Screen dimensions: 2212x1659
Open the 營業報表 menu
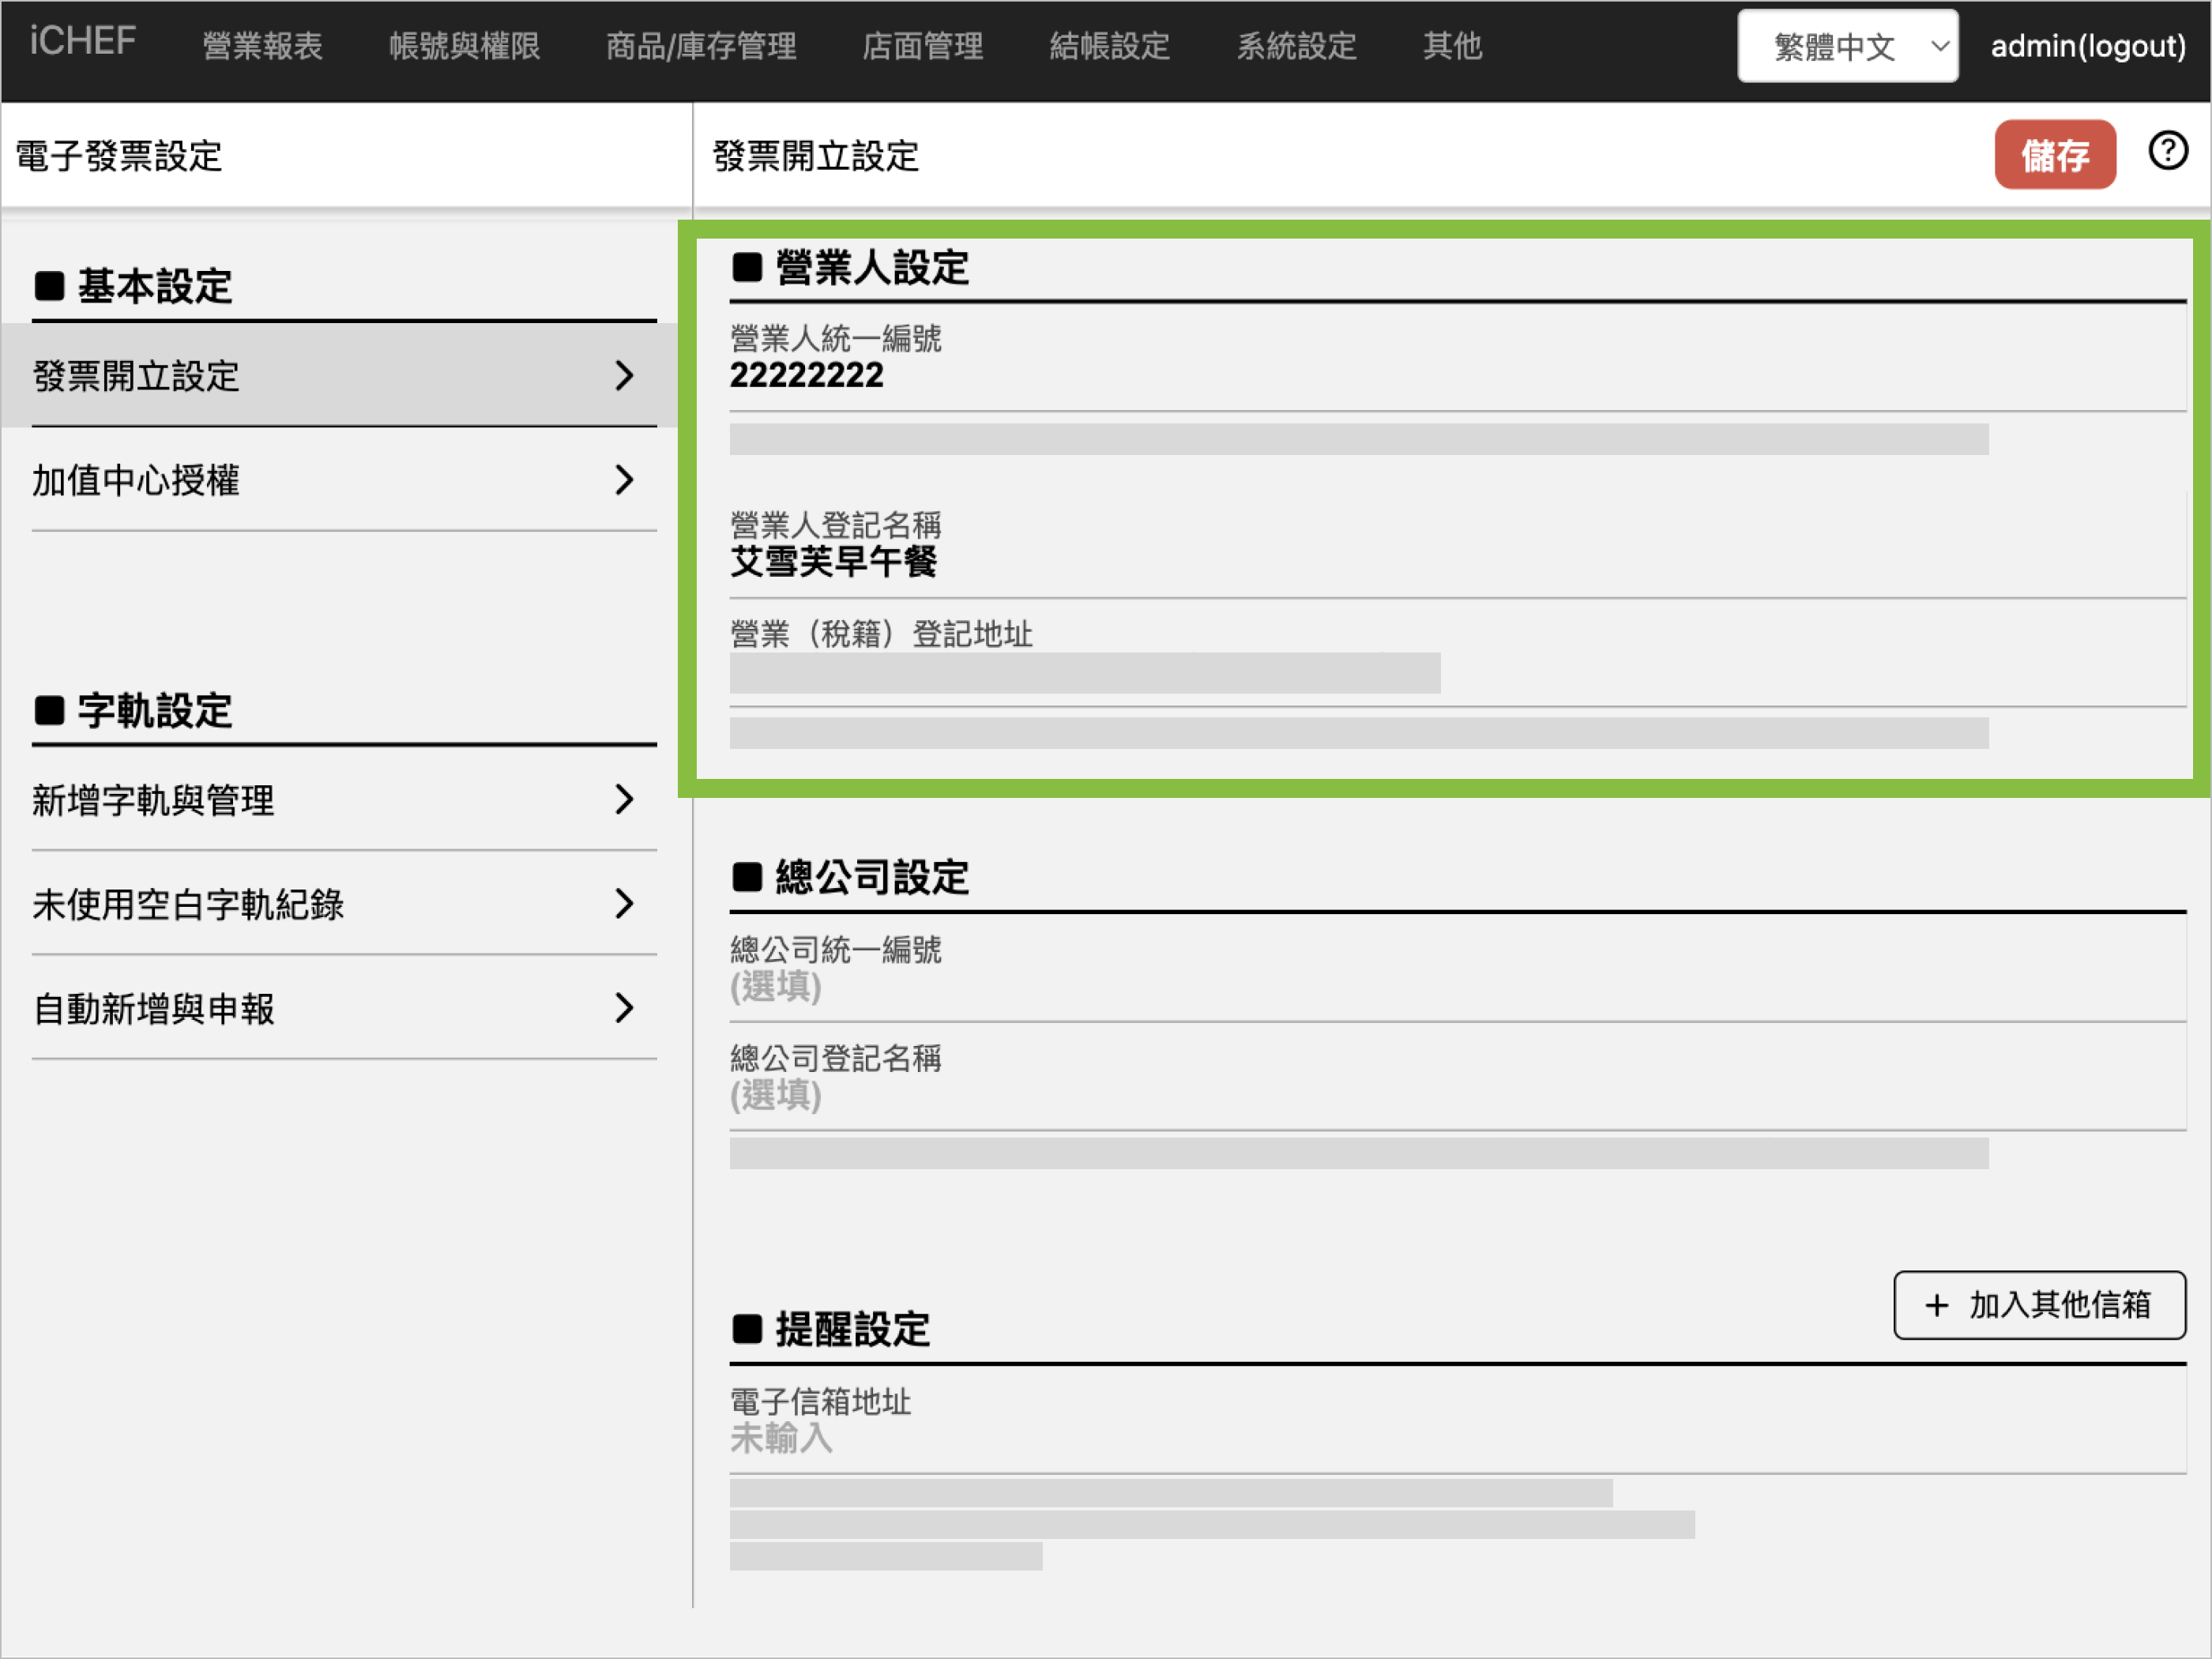coord(262,46)
